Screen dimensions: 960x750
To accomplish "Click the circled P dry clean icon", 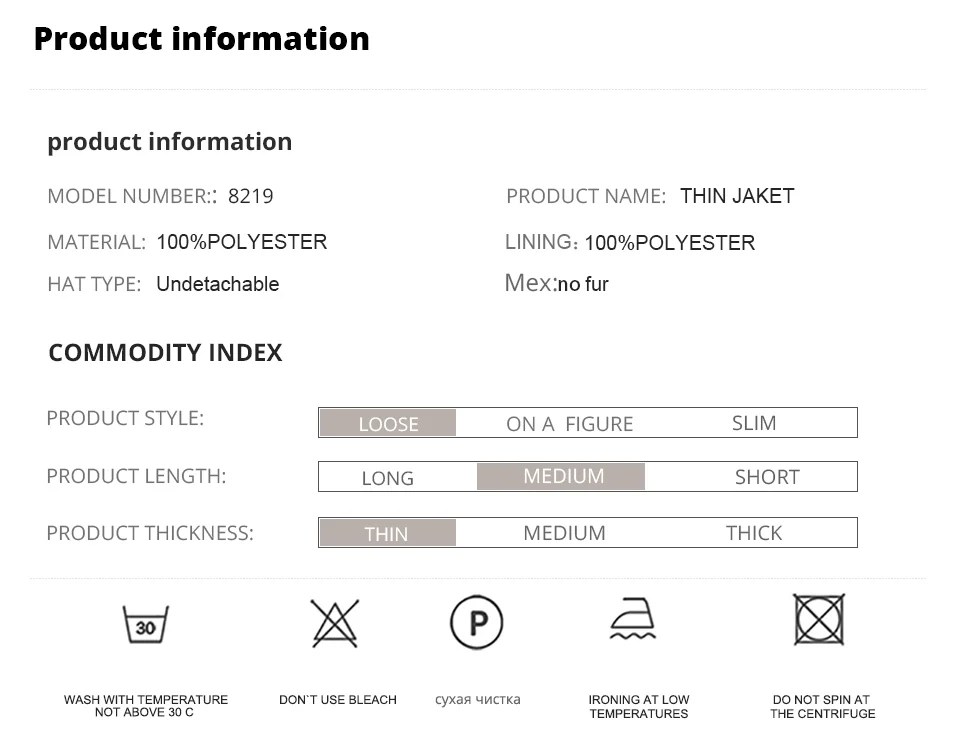I will click(477, 623).
